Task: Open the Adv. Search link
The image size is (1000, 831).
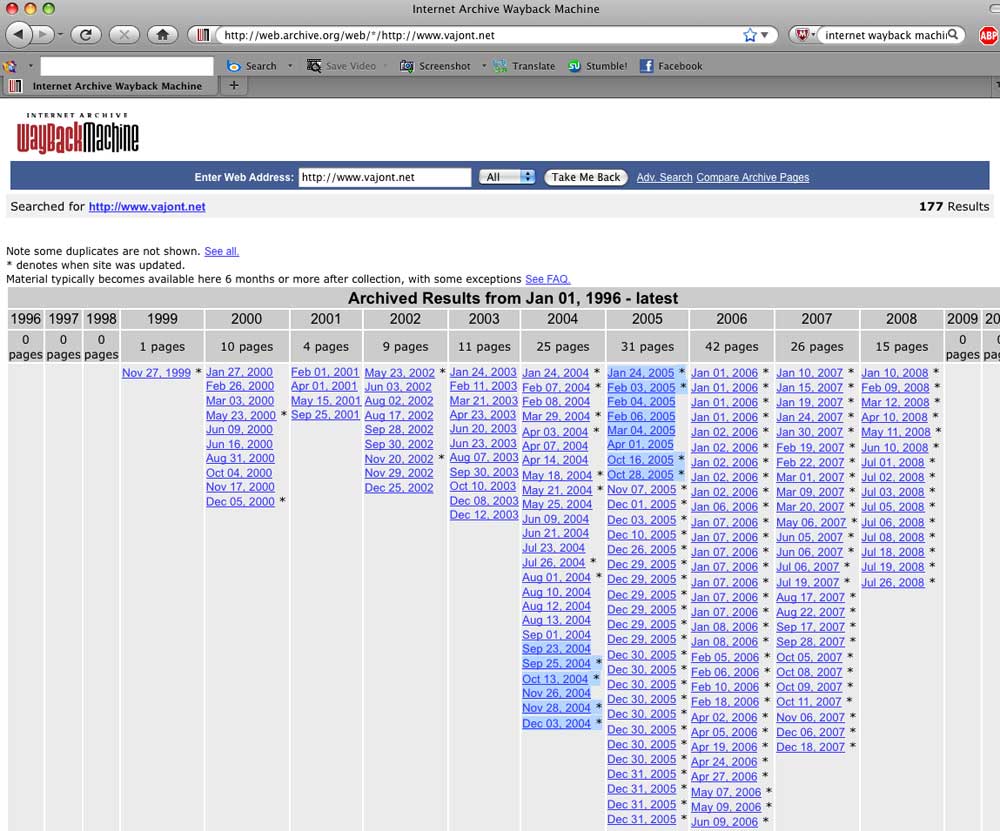Action: tap(664, 177)
